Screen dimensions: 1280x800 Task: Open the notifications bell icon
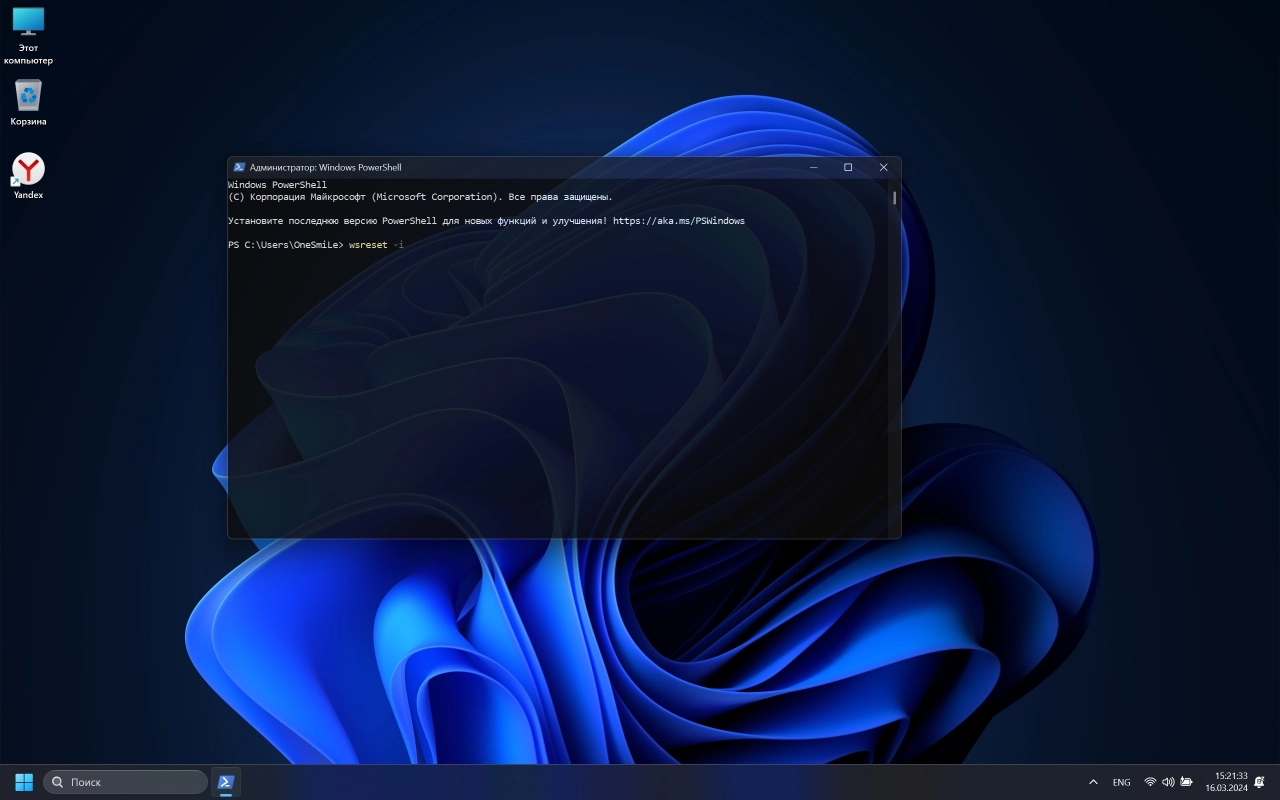(x=1260, y=782)
